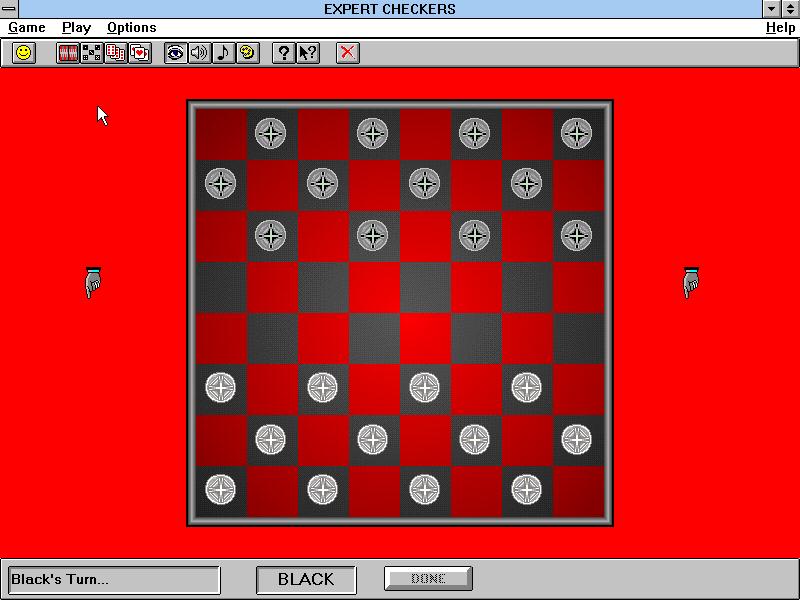Select black piece in third row, second column
The width and height of the screenshot is (800, 600).
point(270,235)
